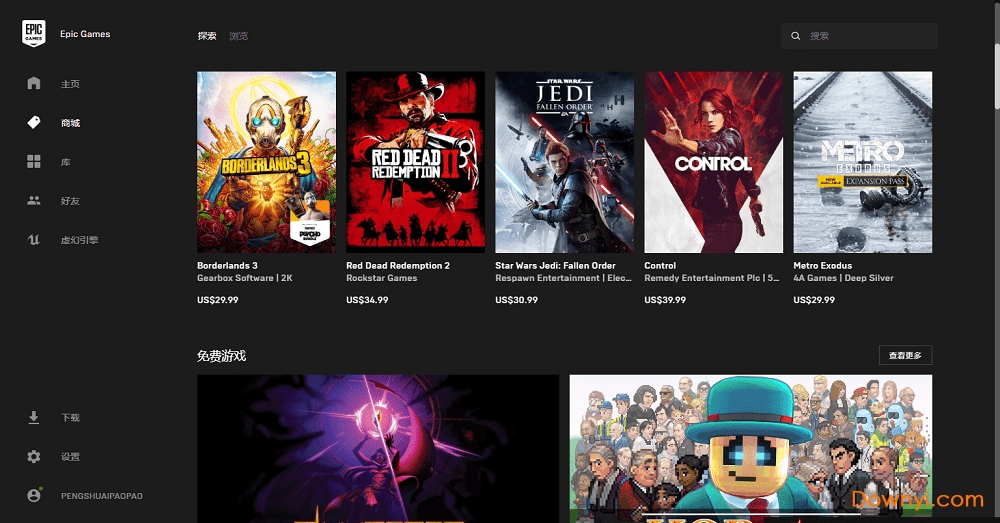Open the Borderlands 3 cover thumbnail
Image resolution: width=1000 pixels, height=523 pixels.
pyautogui.click(x=267, y=162)
